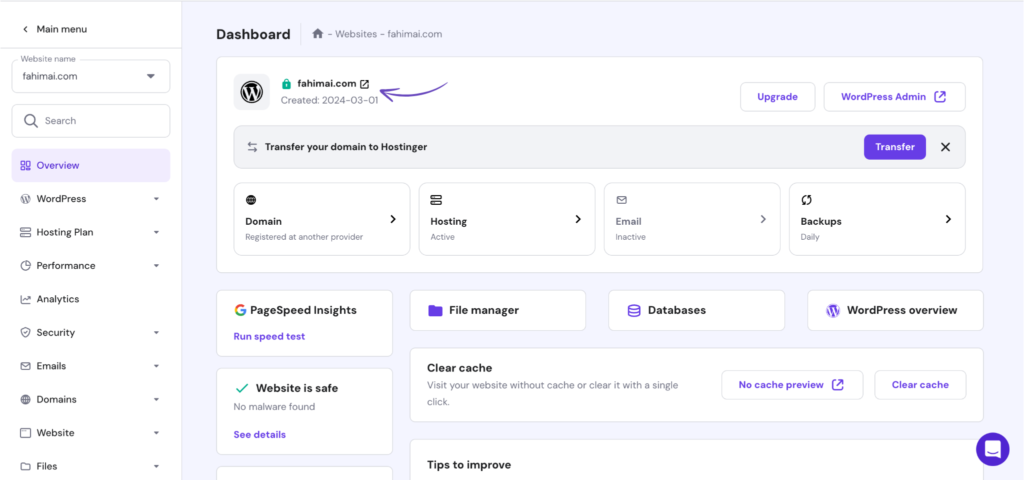The image size is (1024, 480).
Task: Click the Performance gauge icon
Action: point(25,266)
